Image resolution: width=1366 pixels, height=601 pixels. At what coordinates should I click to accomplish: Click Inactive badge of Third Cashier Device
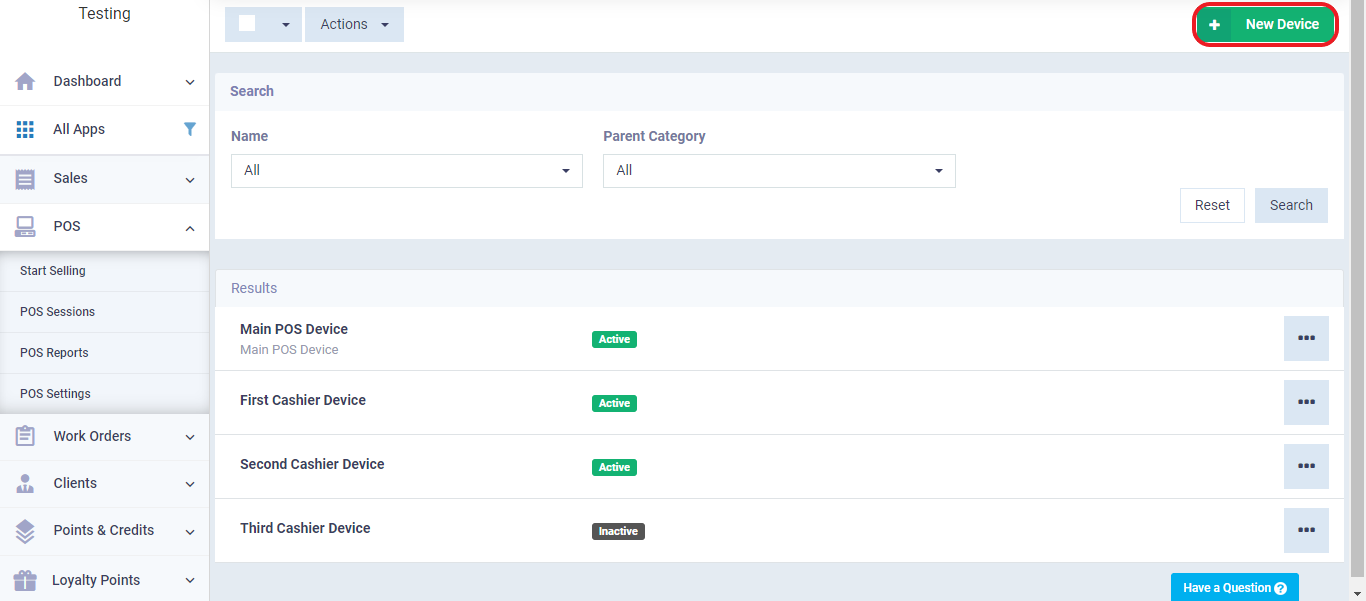coord(618,531)
